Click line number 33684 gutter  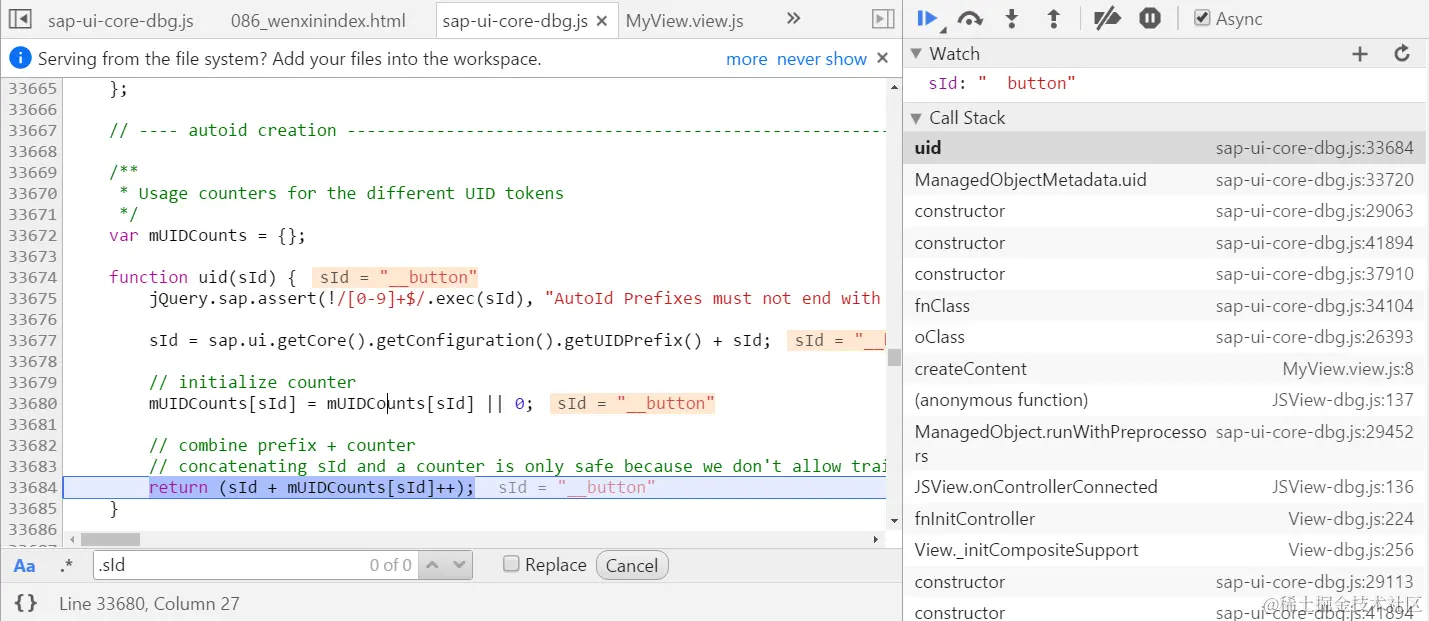(33, 487)
